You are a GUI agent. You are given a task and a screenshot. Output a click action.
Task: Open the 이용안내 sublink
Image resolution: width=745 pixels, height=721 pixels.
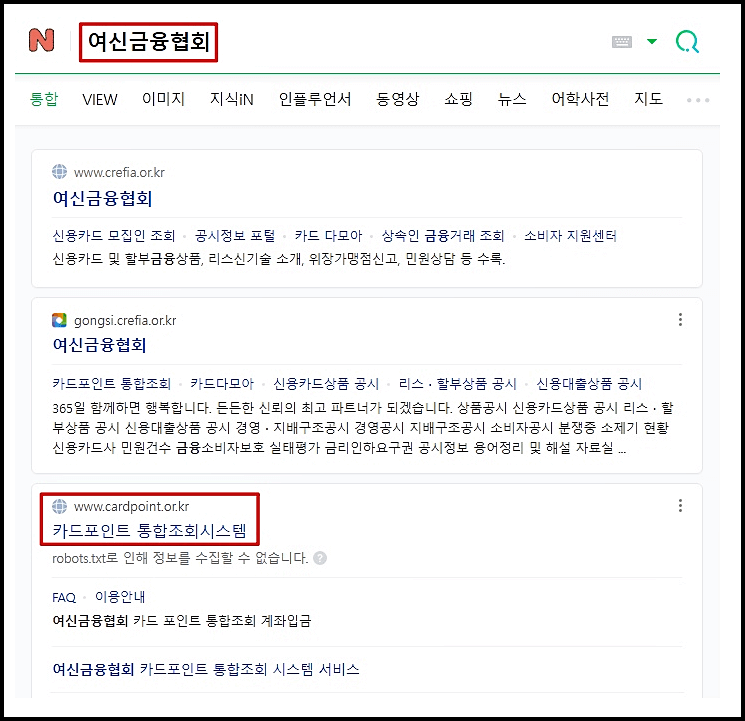click(120, 597)
